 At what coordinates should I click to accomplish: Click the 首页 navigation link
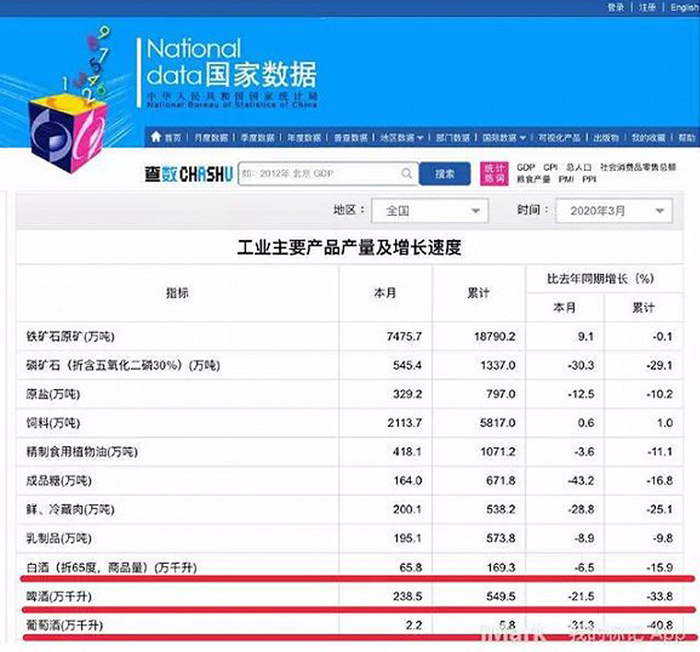[x=173, y=138]
